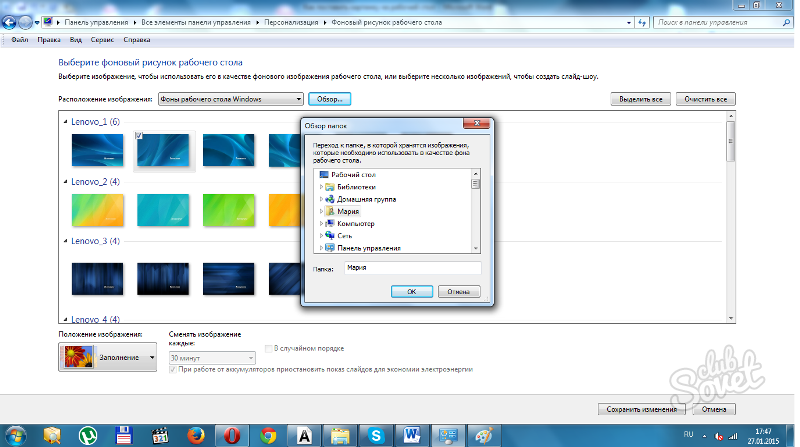Click OK in the folder browse dialog
The height and width of the screenshot is (447, 800).
(x=411, y=292)
